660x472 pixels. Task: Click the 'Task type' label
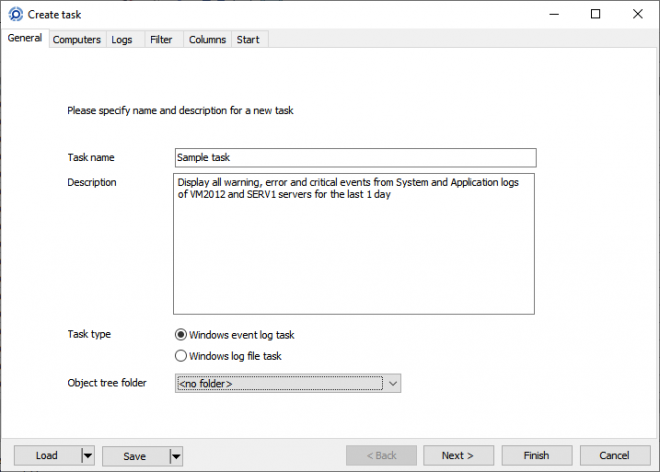pyautogui.click(x=89, y=334)
